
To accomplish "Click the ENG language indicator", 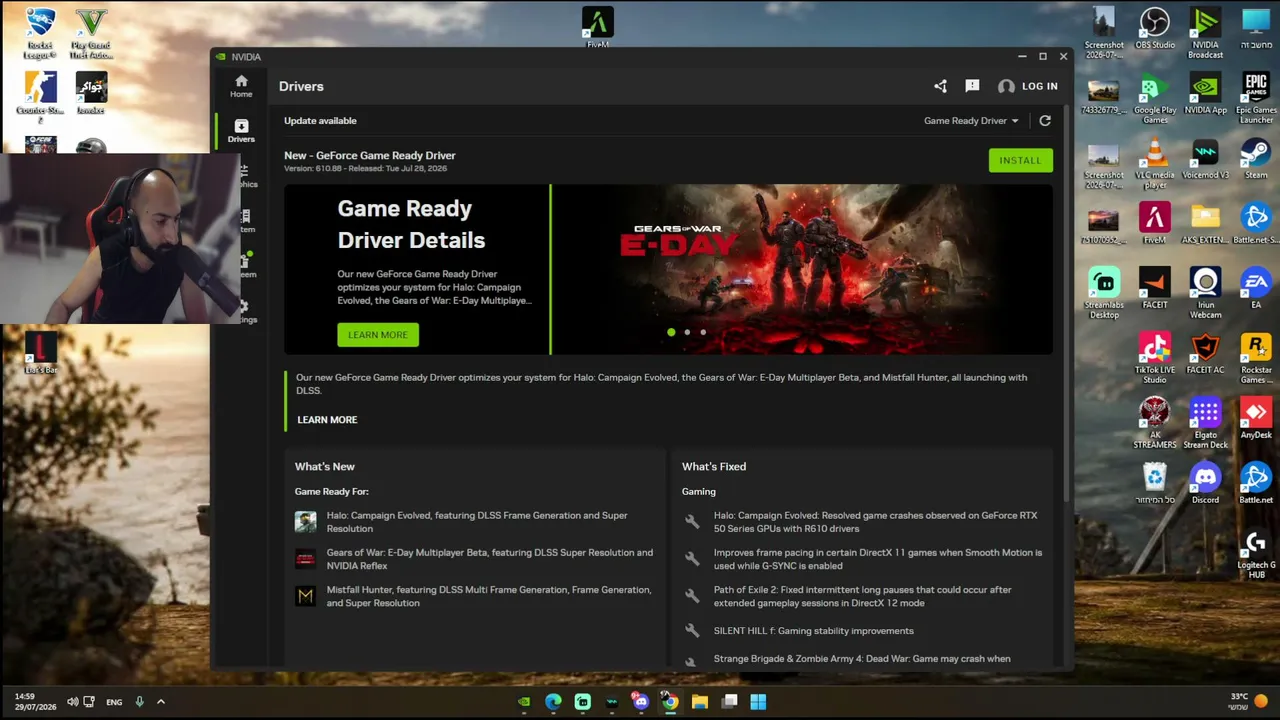I will click(x=114, y=702).
